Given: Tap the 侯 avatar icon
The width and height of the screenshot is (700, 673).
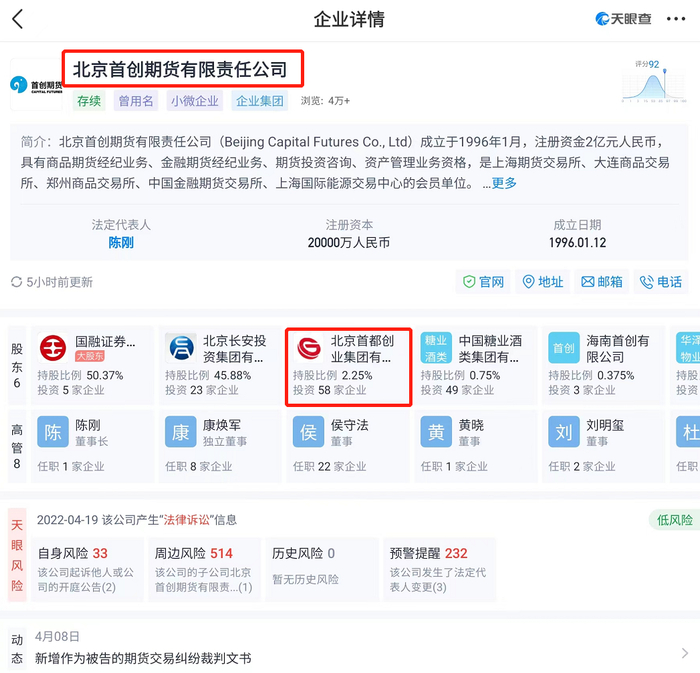Looking at the screenshot, I should click(x=308, y=432).
